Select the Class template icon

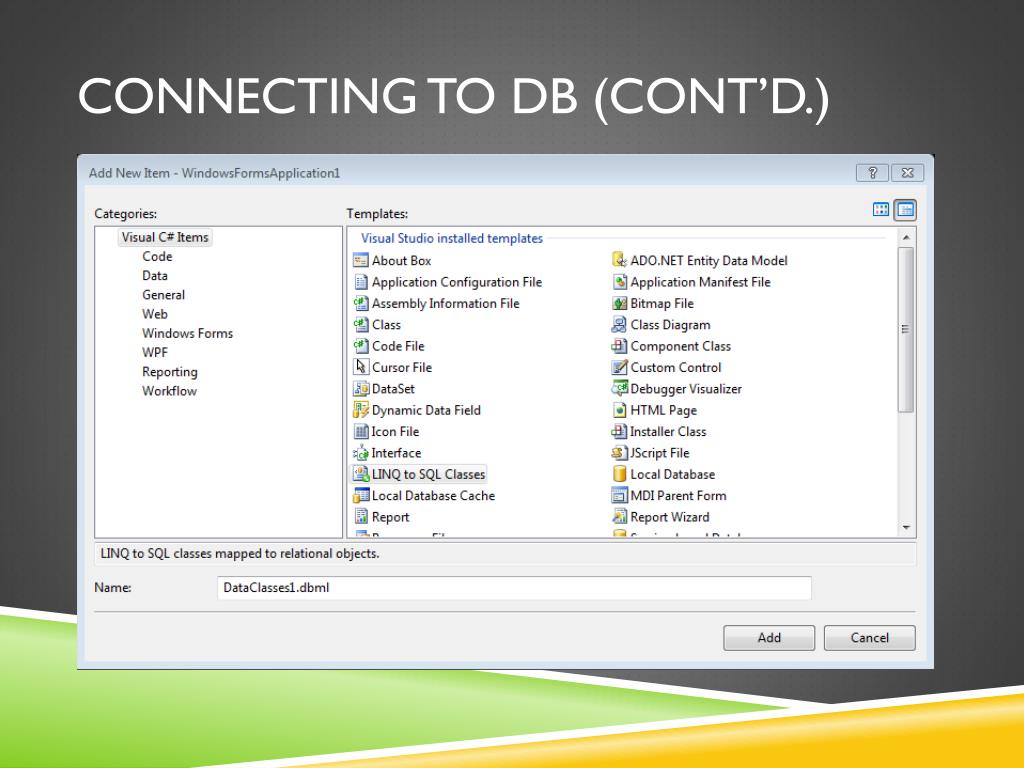(x=360, y=325)
